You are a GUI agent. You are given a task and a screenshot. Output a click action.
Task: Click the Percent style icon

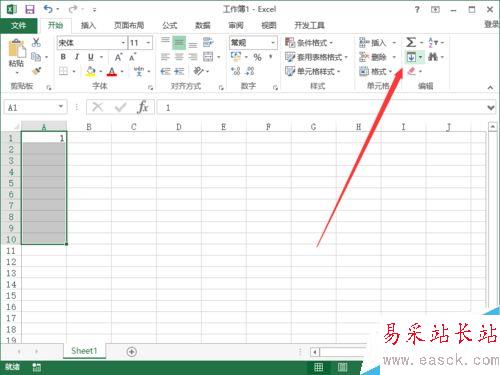point(257,57)
